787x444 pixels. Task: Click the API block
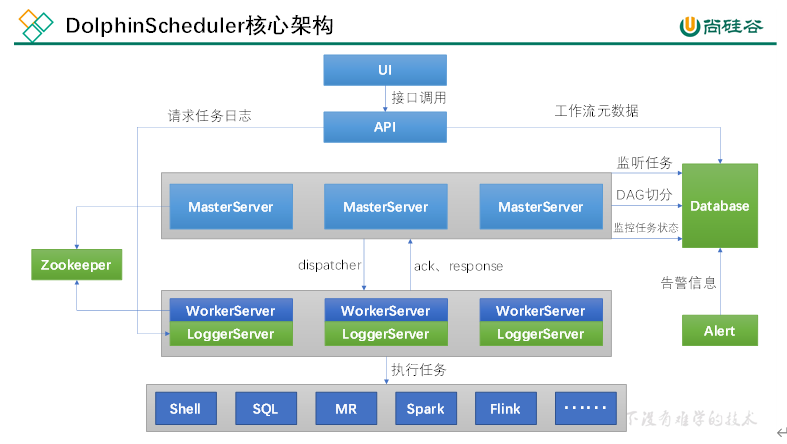pos(385,127)
